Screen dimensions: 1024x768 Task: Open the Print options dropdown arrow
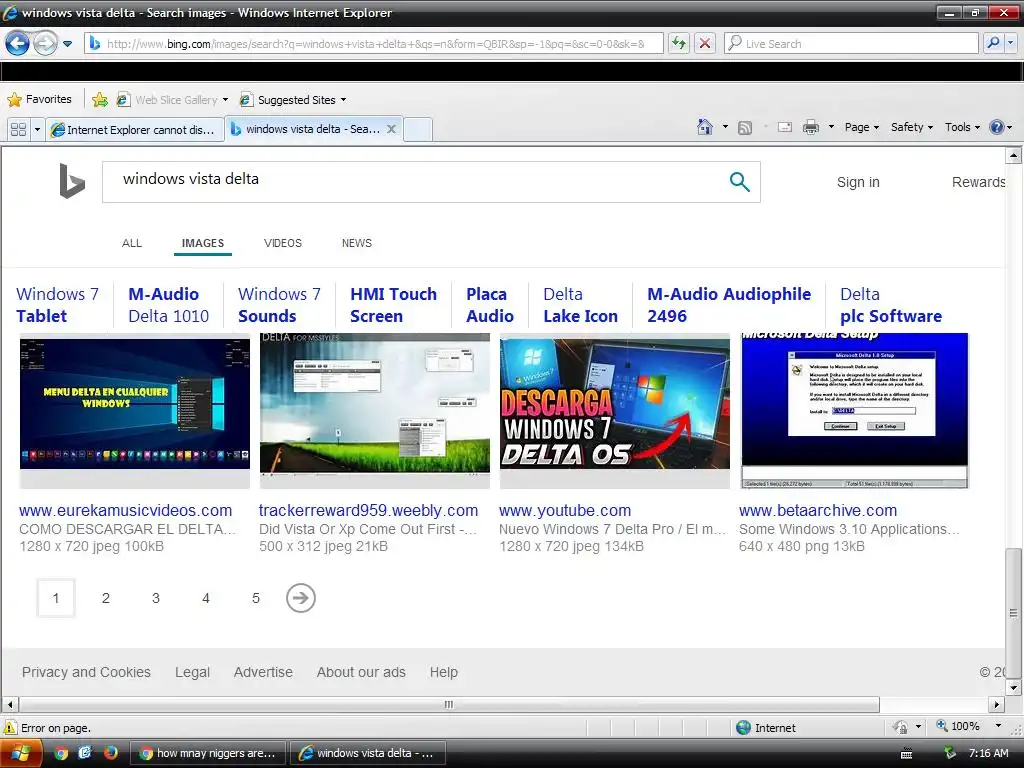point(831,127)
